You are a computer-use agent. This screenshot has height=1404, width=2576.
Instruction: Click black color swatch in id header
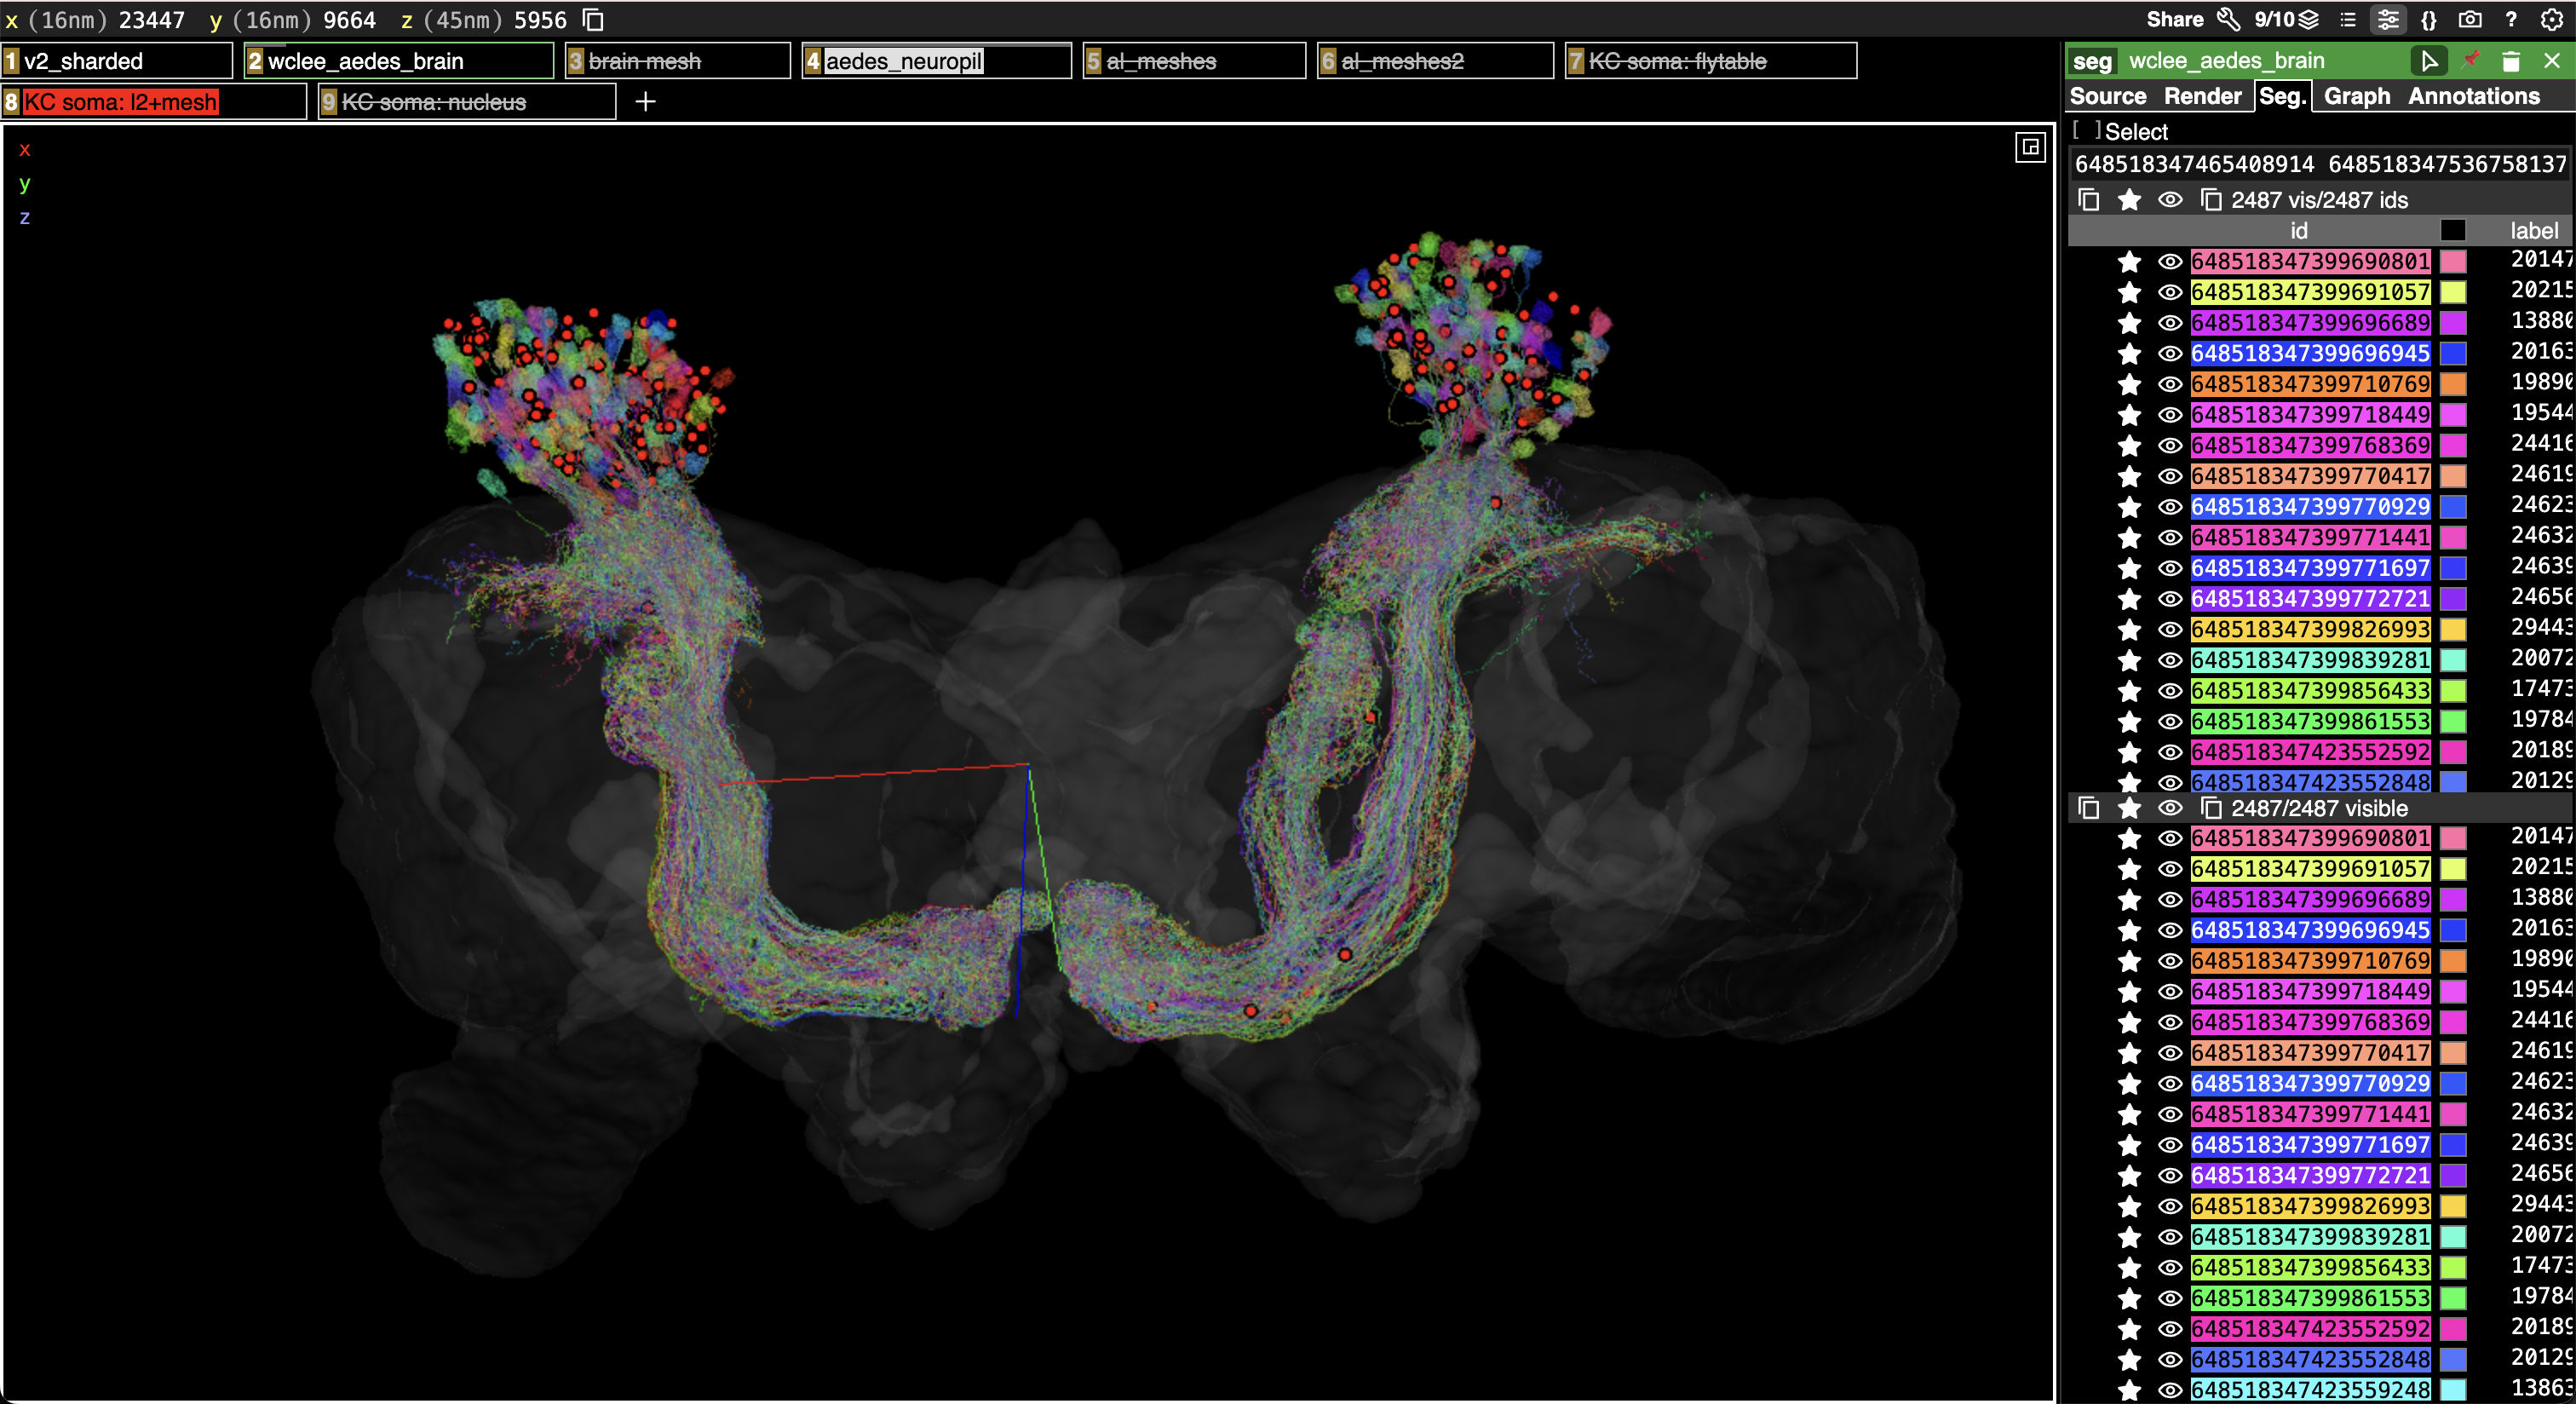(2453, 231)
